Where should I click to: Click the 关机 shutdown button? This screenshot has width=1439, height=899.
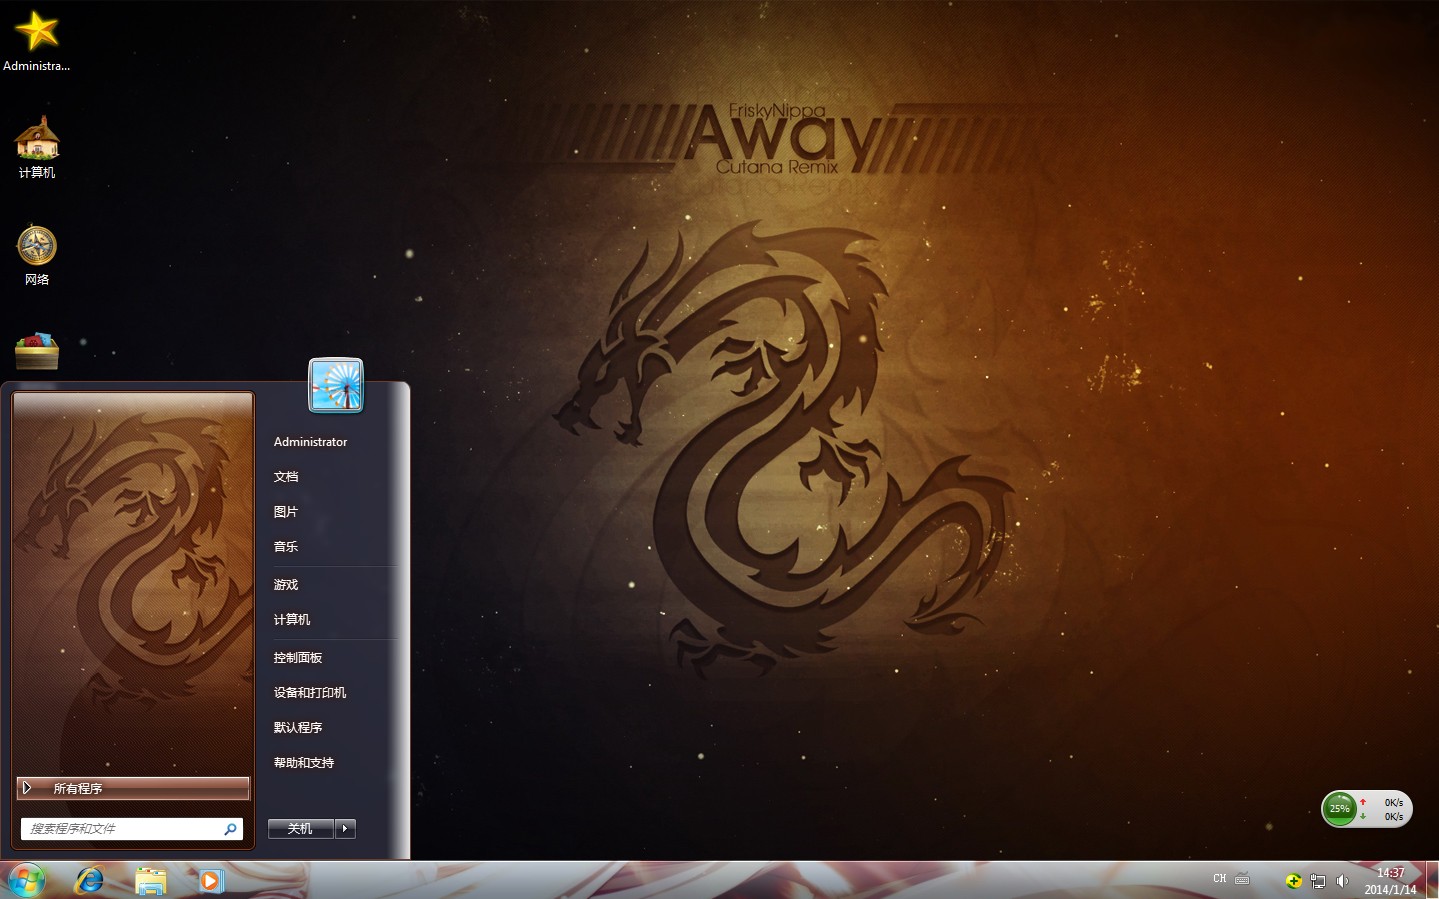point(300,828)
